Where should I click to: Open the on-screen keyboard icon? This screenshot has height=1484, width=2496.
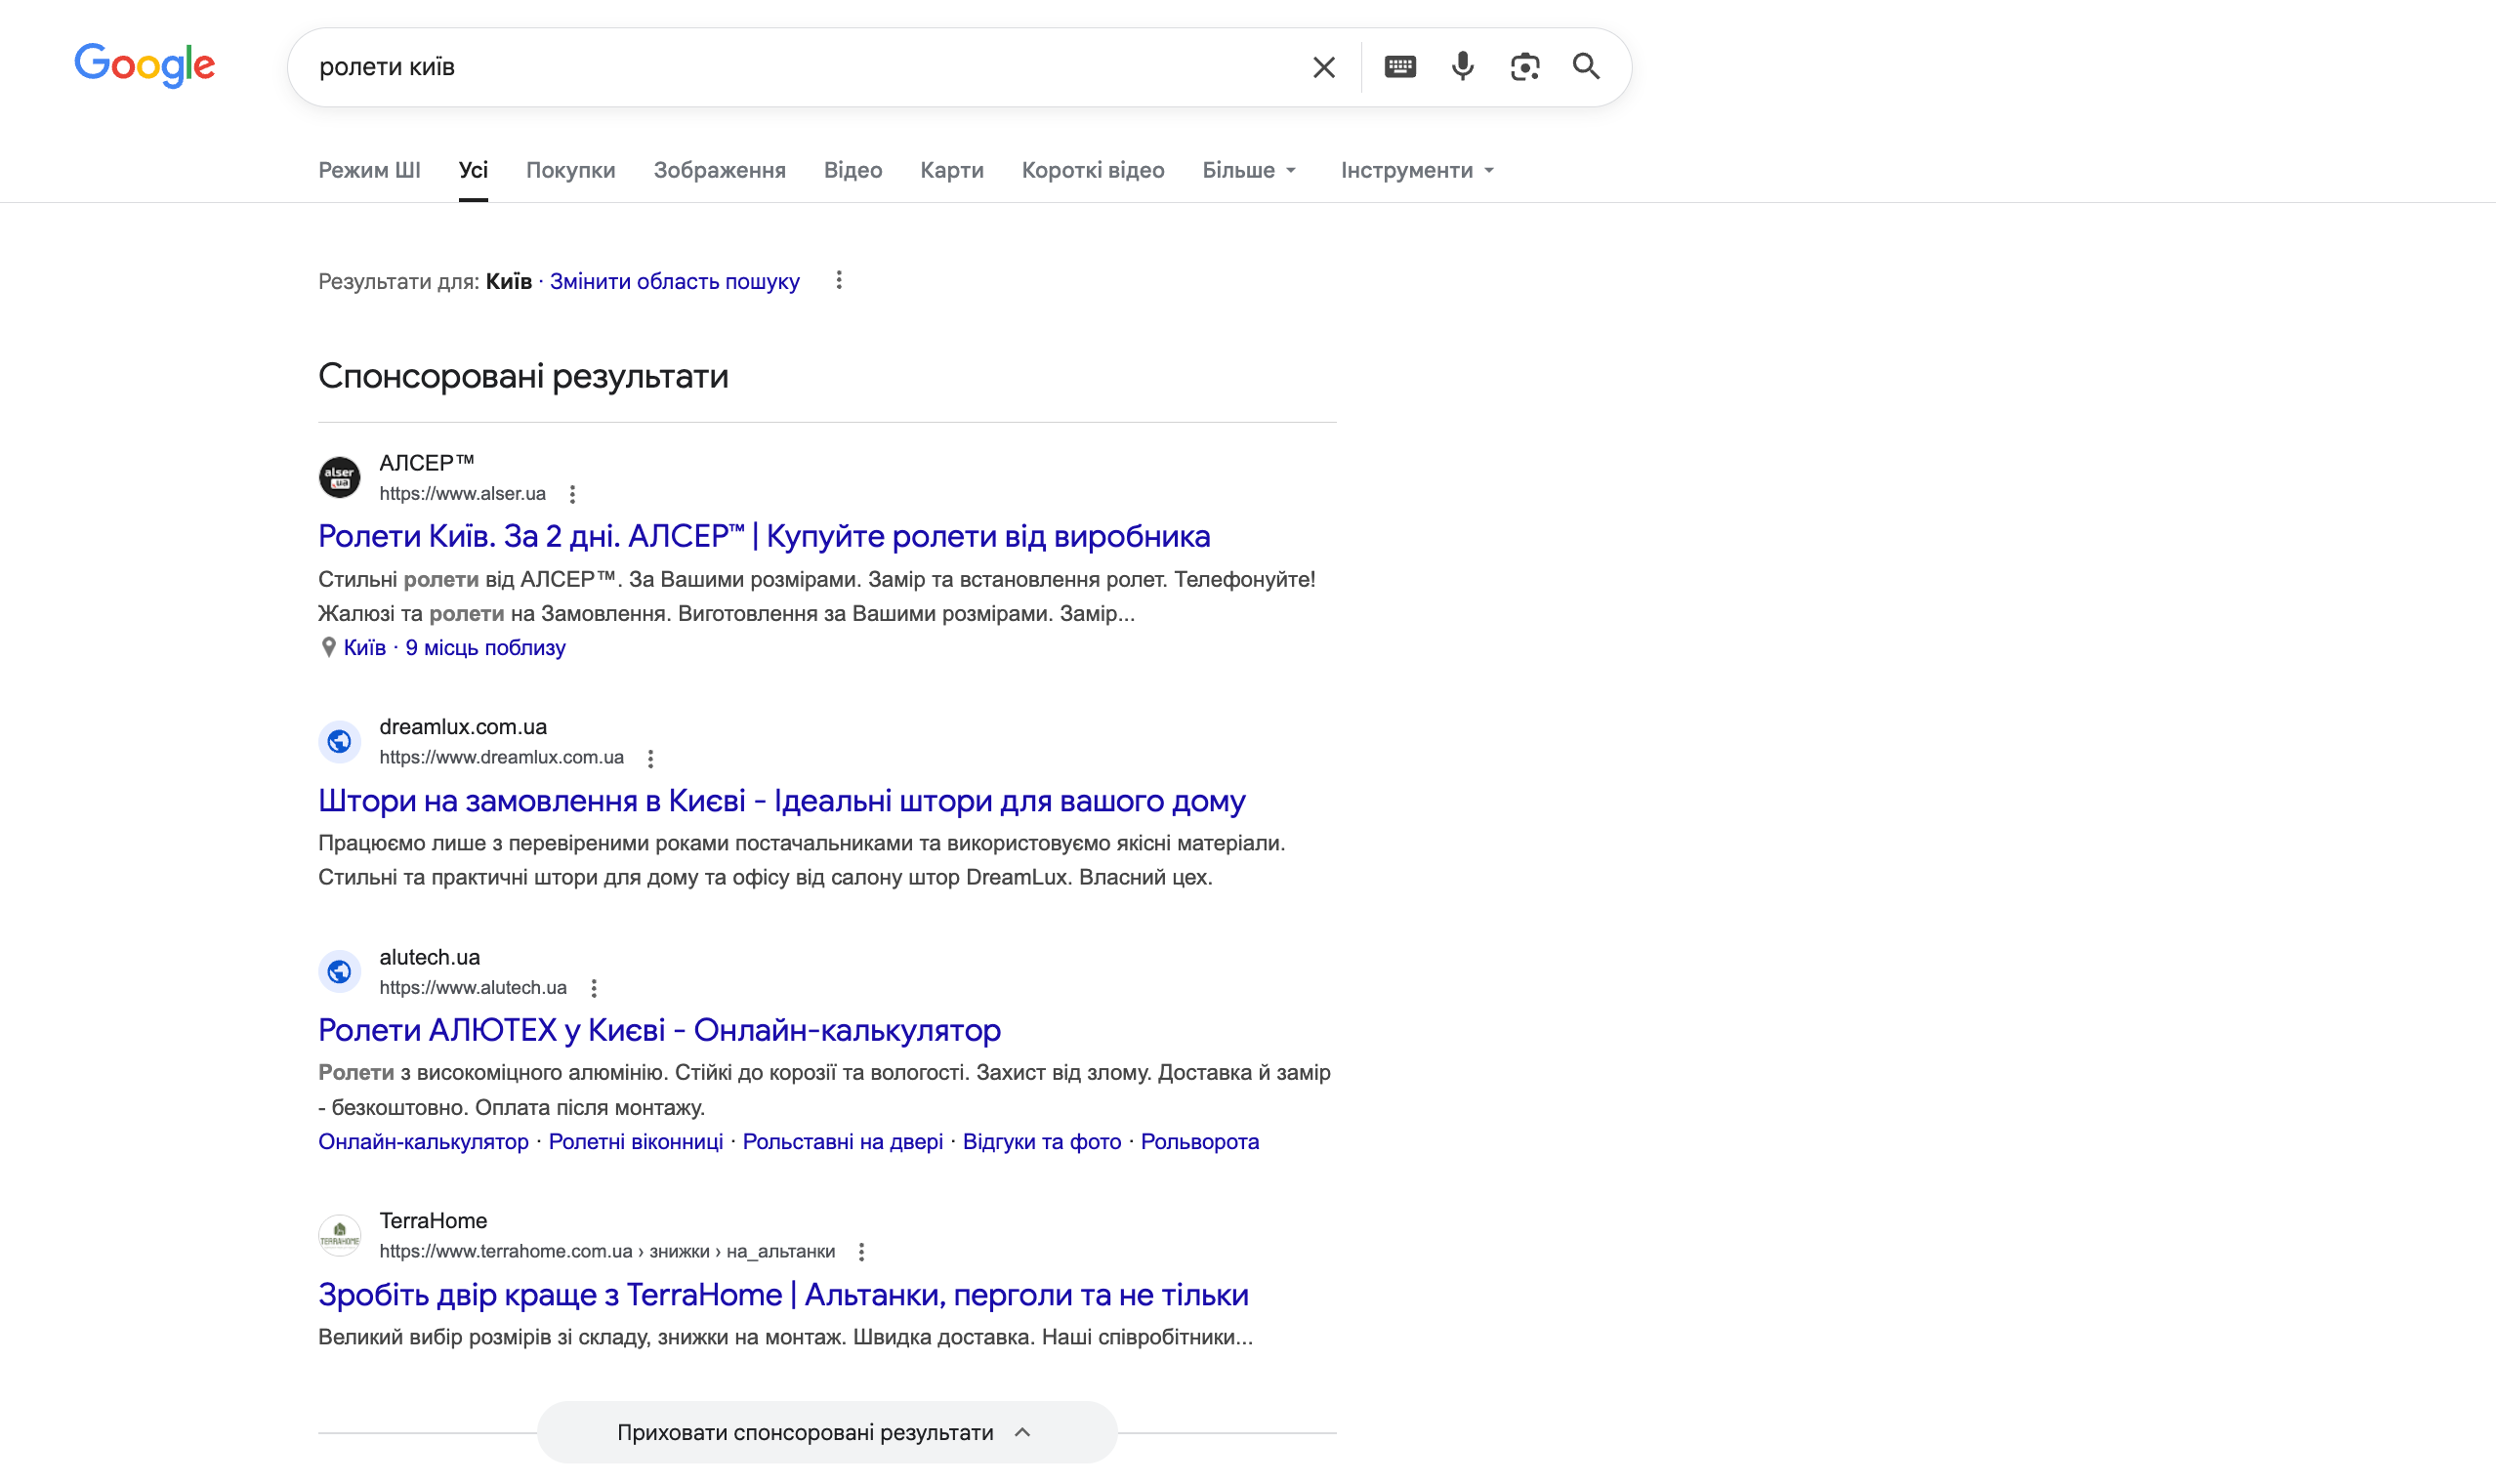[x=1399, y=67]
